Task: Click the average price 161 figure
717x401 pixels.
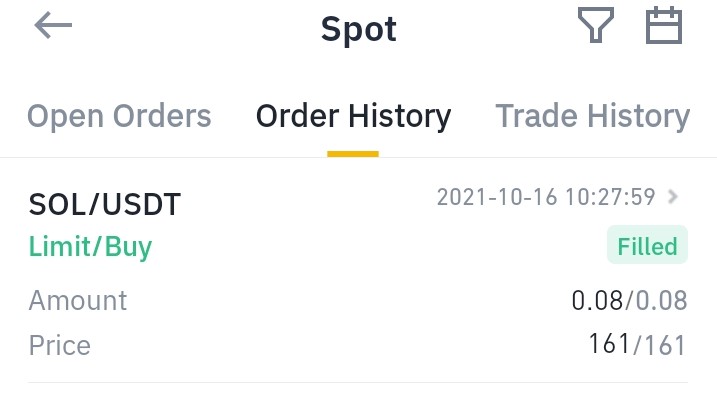Action: pos(609,344)
